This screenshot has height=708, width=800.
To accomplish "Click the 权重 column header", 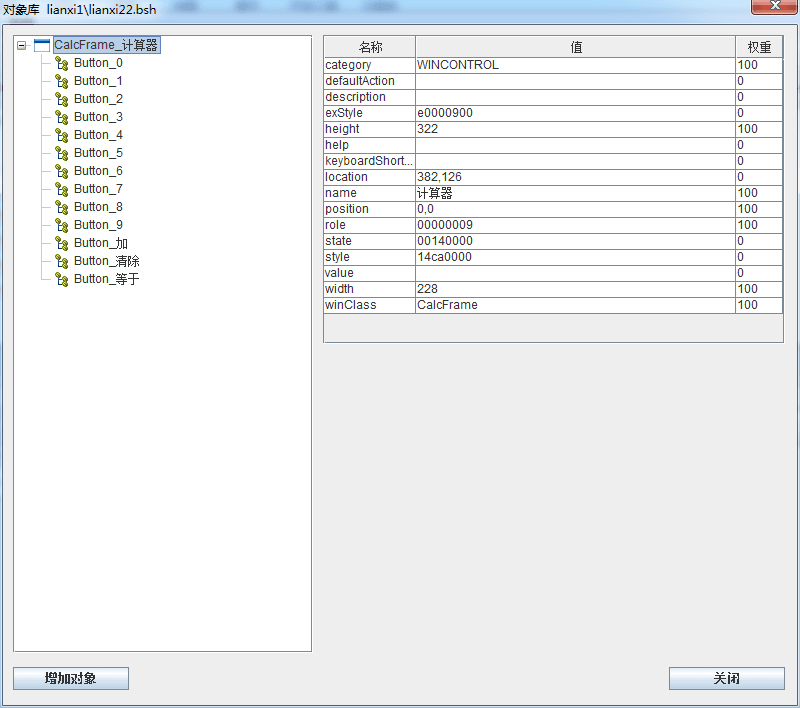I will pyautogui.click(x=759, y=47).
